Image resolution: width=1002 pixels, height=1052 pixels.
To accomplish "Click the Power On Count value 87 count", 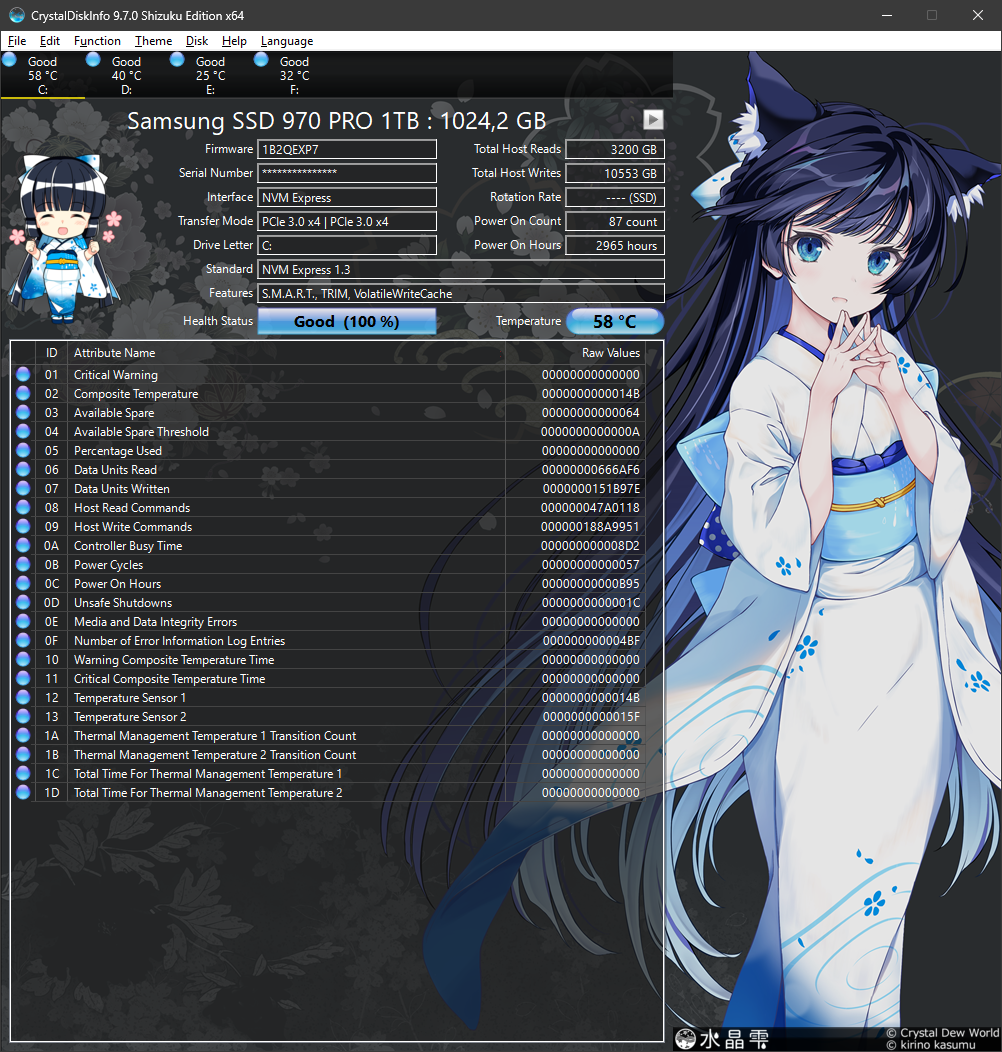I will [615, 221].
